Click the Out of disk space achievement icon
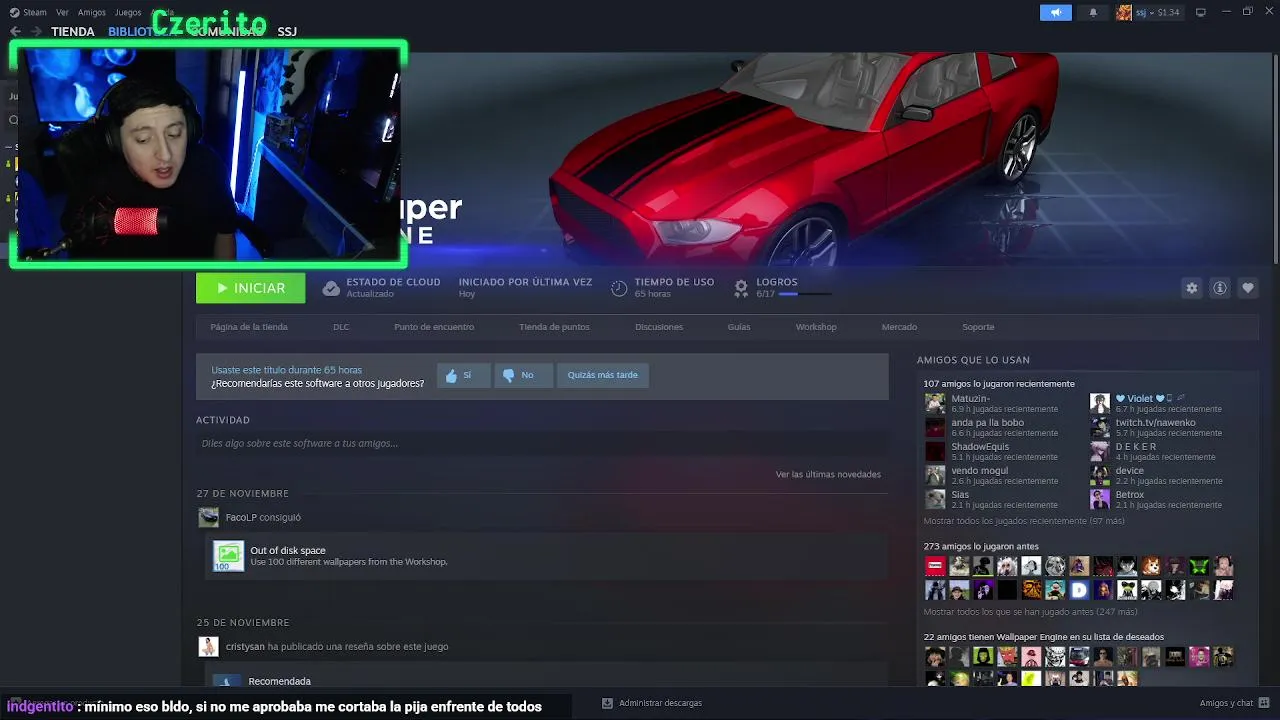Screen dimensions: 1280x720 pyautogui.click(x=228, y=556)
